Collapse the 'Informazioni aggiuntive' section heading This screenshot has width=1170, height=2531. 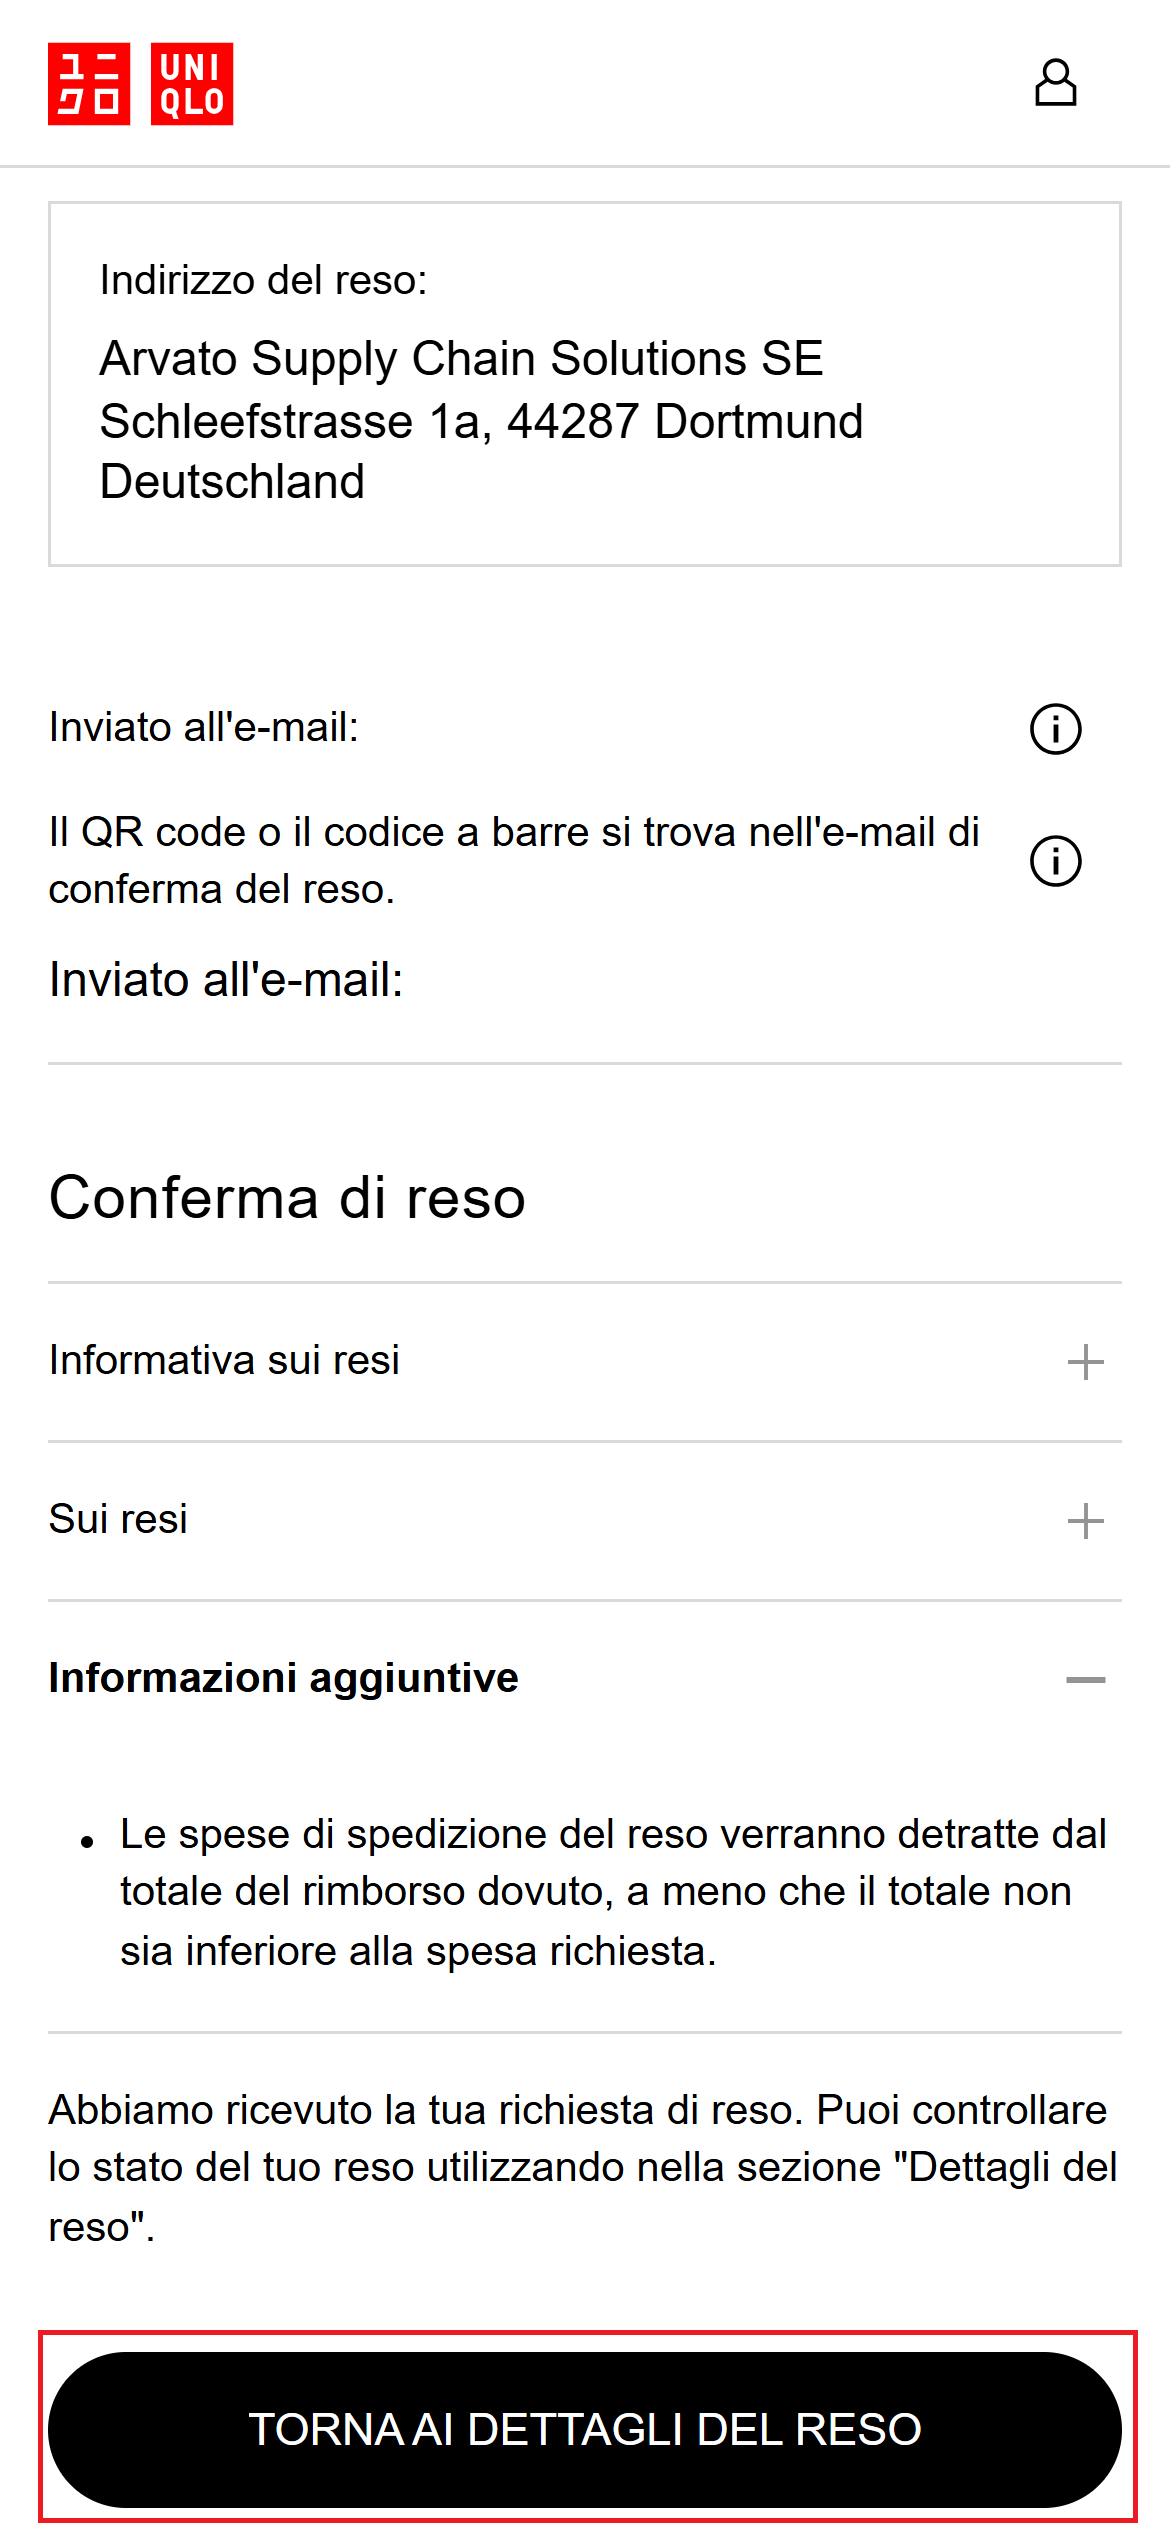click(x=283, y=1678)
